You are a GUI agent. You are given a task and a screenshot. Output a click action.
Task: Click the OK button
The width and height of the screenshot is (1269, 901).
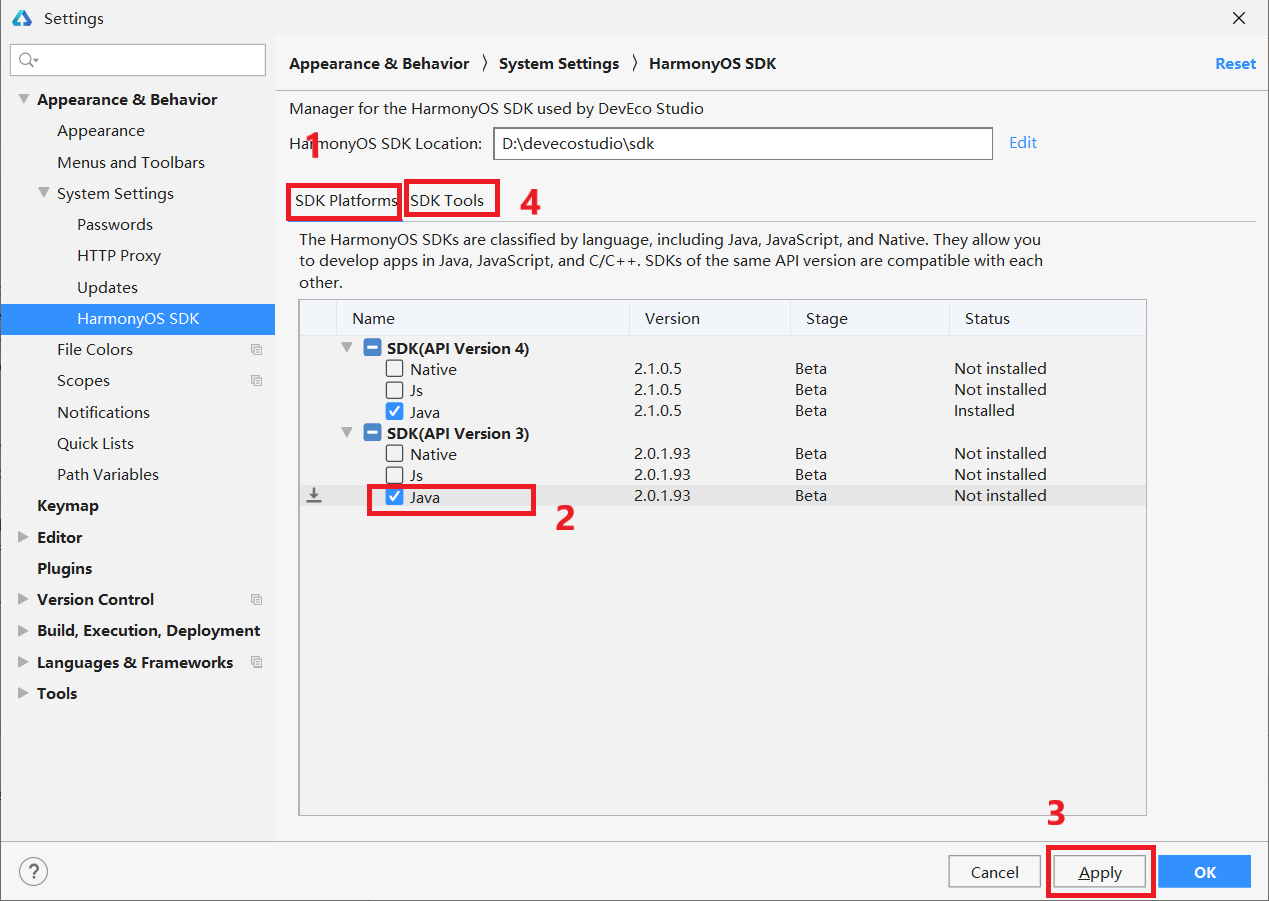pos(1205,872)
